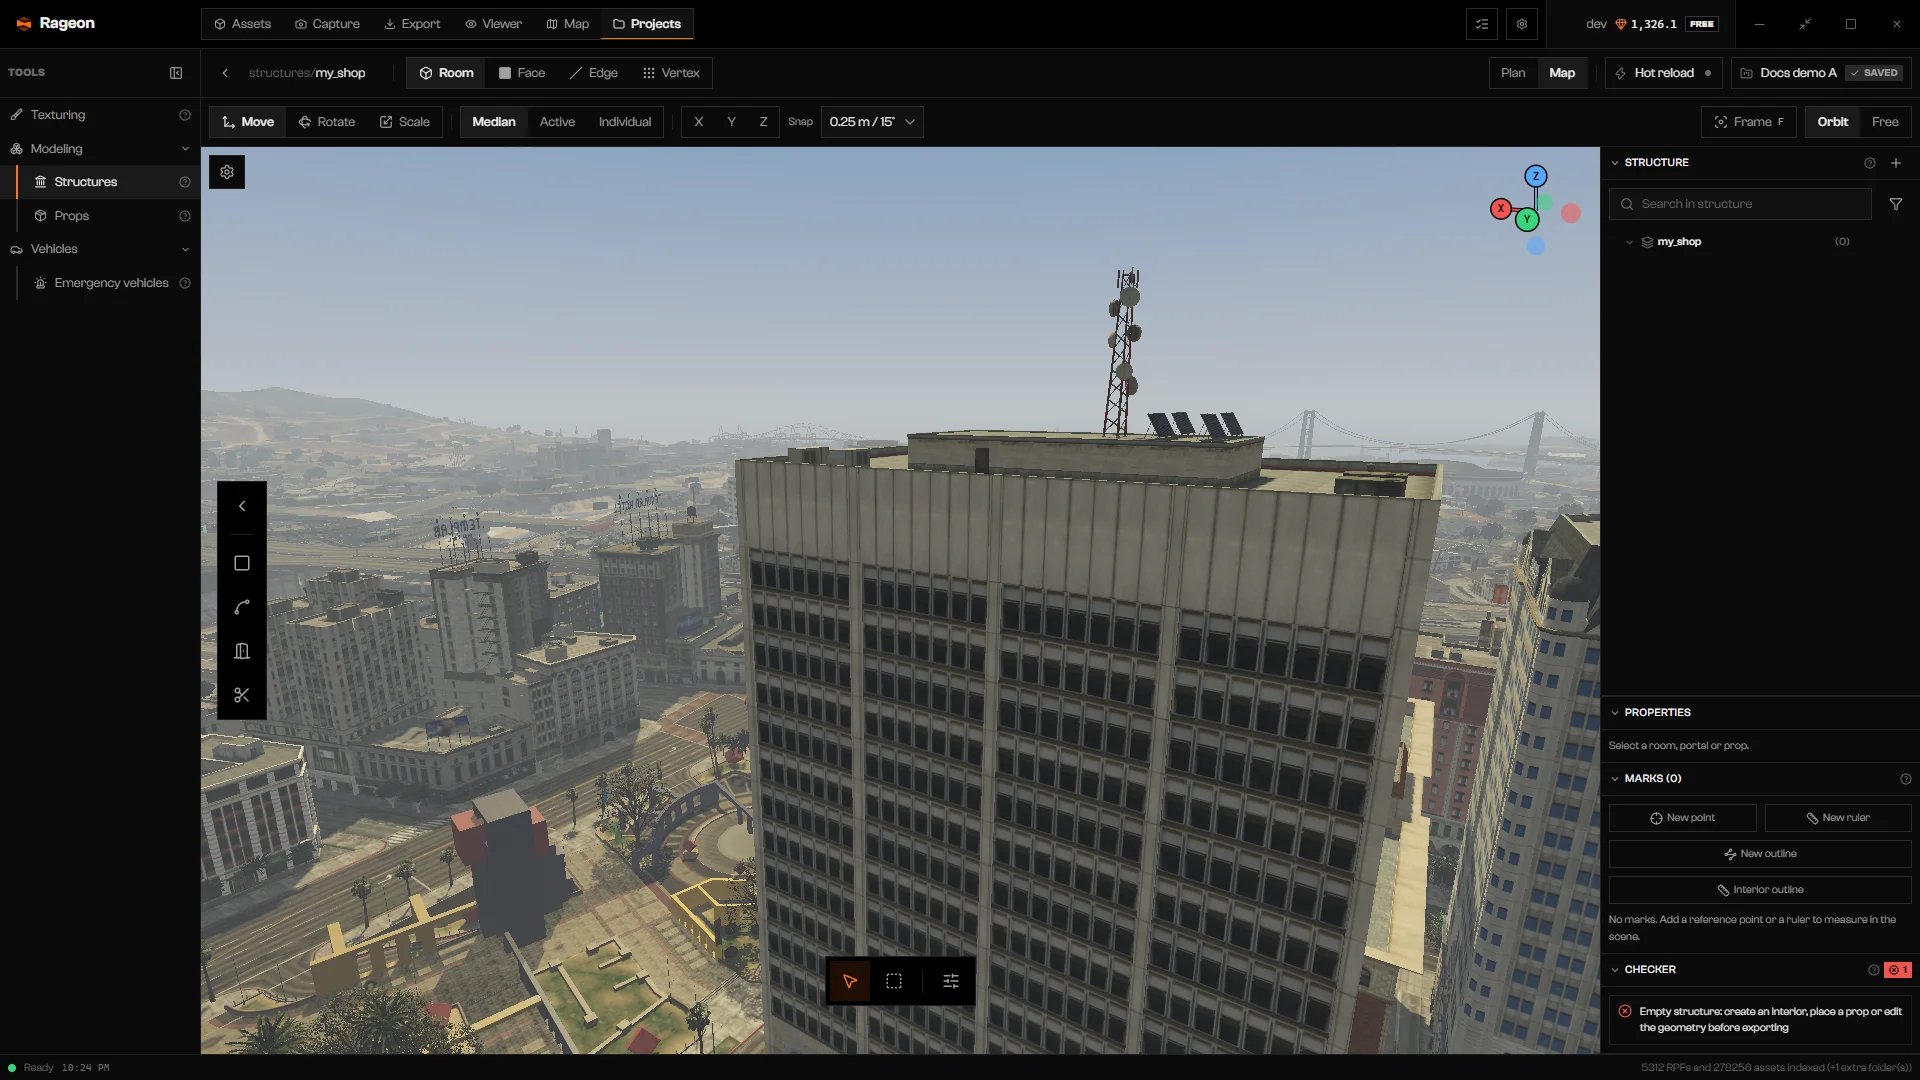Viewport: 1920px width, 1080px height.
Task: Switch to Face selection mode
Action: 522,73
